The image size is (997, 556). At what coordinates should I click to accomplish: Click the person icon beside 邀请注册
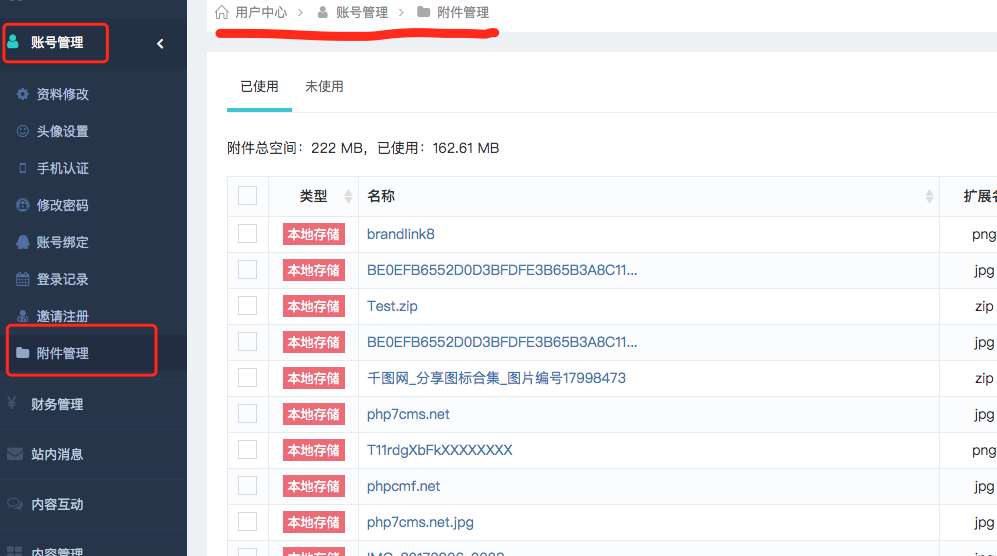coord(22,316)
